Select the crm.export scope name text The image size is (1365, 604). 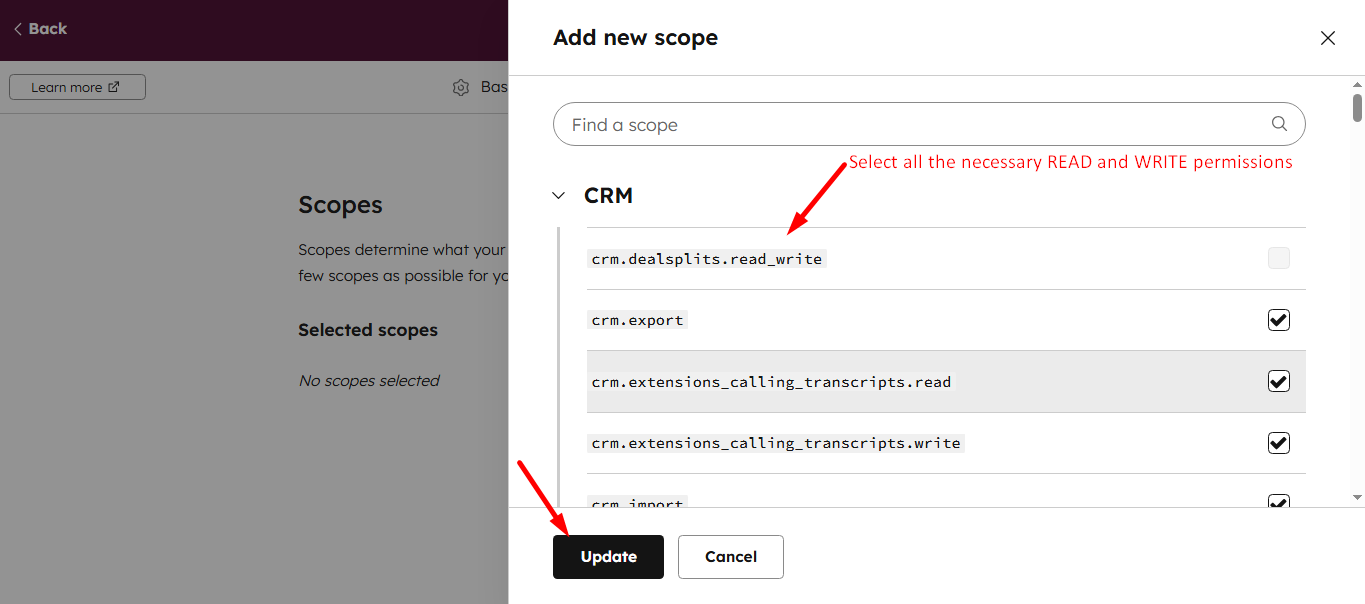pyautogui.click(x=637, y=320)
